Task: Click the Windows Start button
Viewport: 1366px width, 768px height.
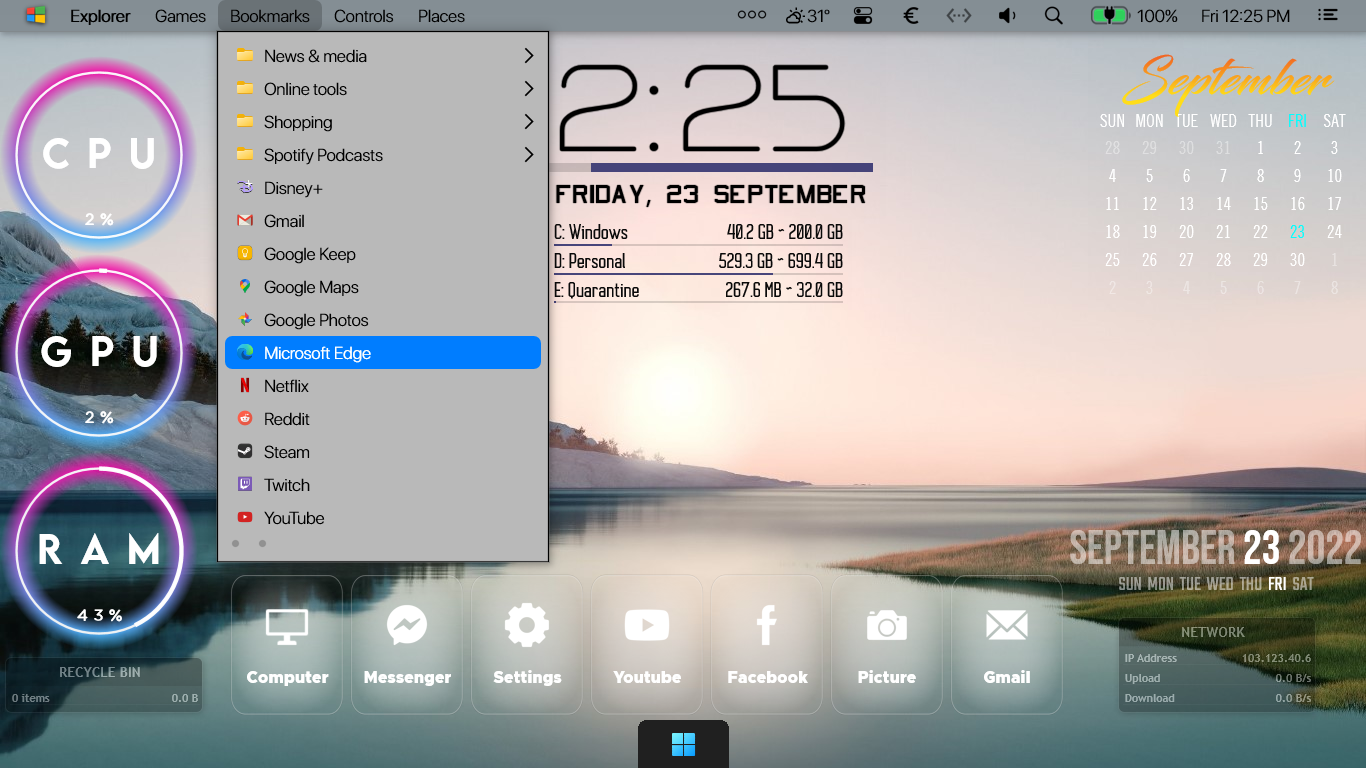Action: coord(683,744)
